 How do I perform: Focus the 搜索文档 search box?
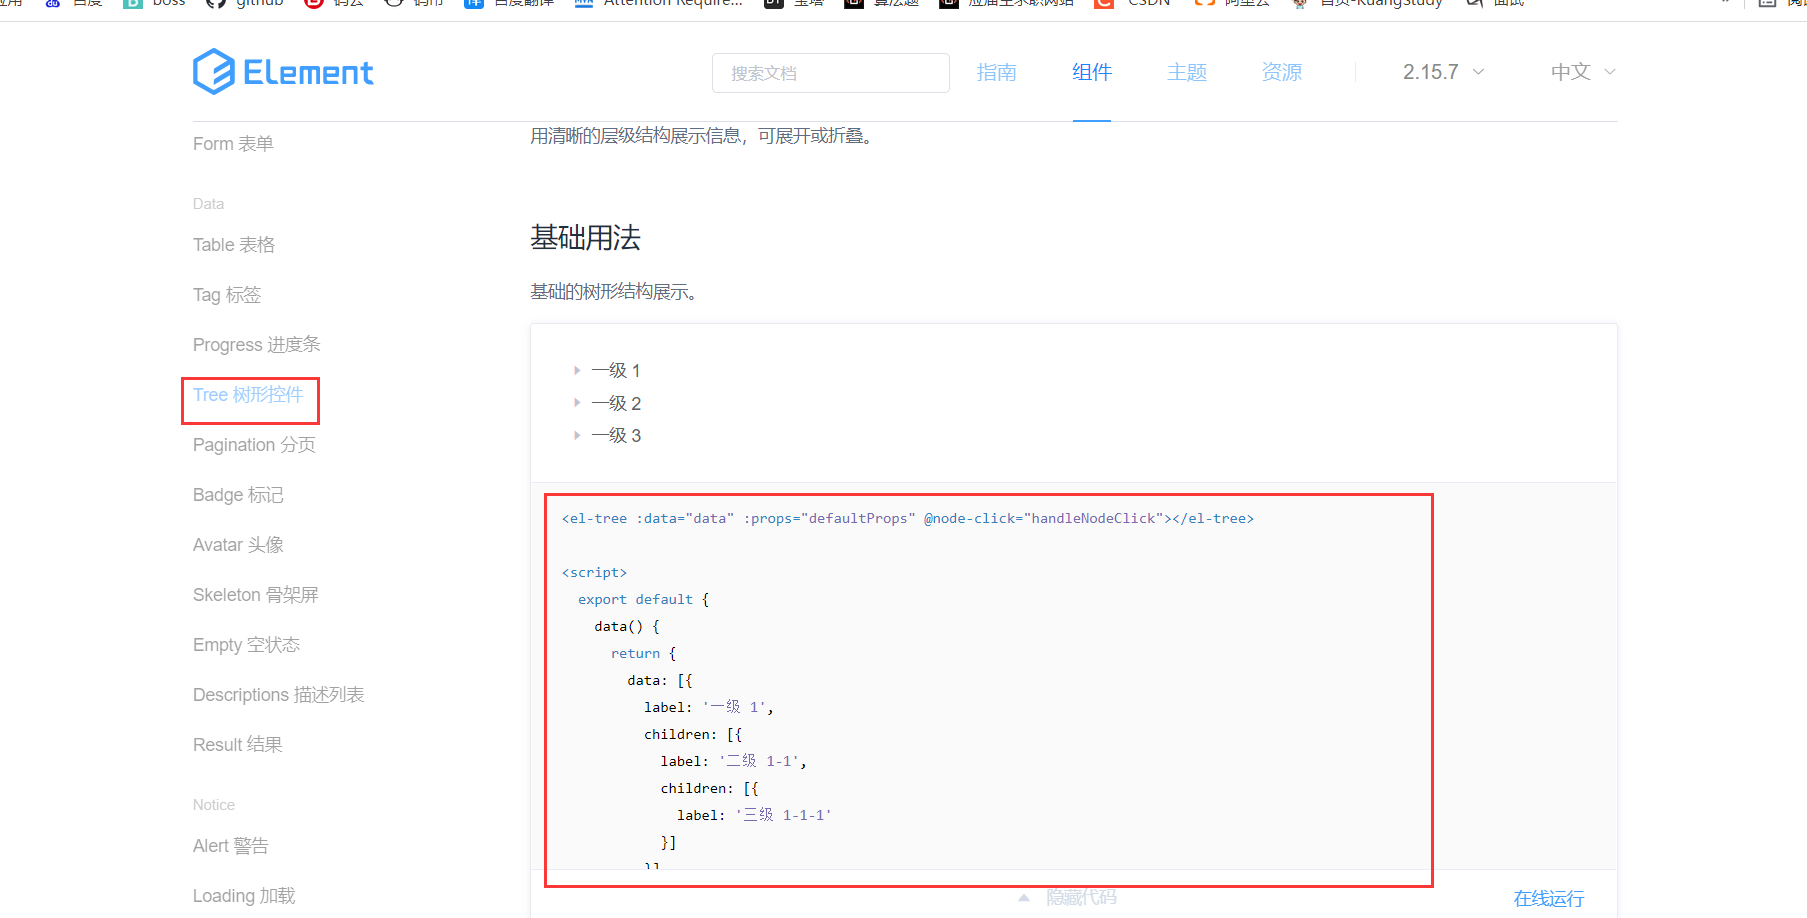[830, 73]
